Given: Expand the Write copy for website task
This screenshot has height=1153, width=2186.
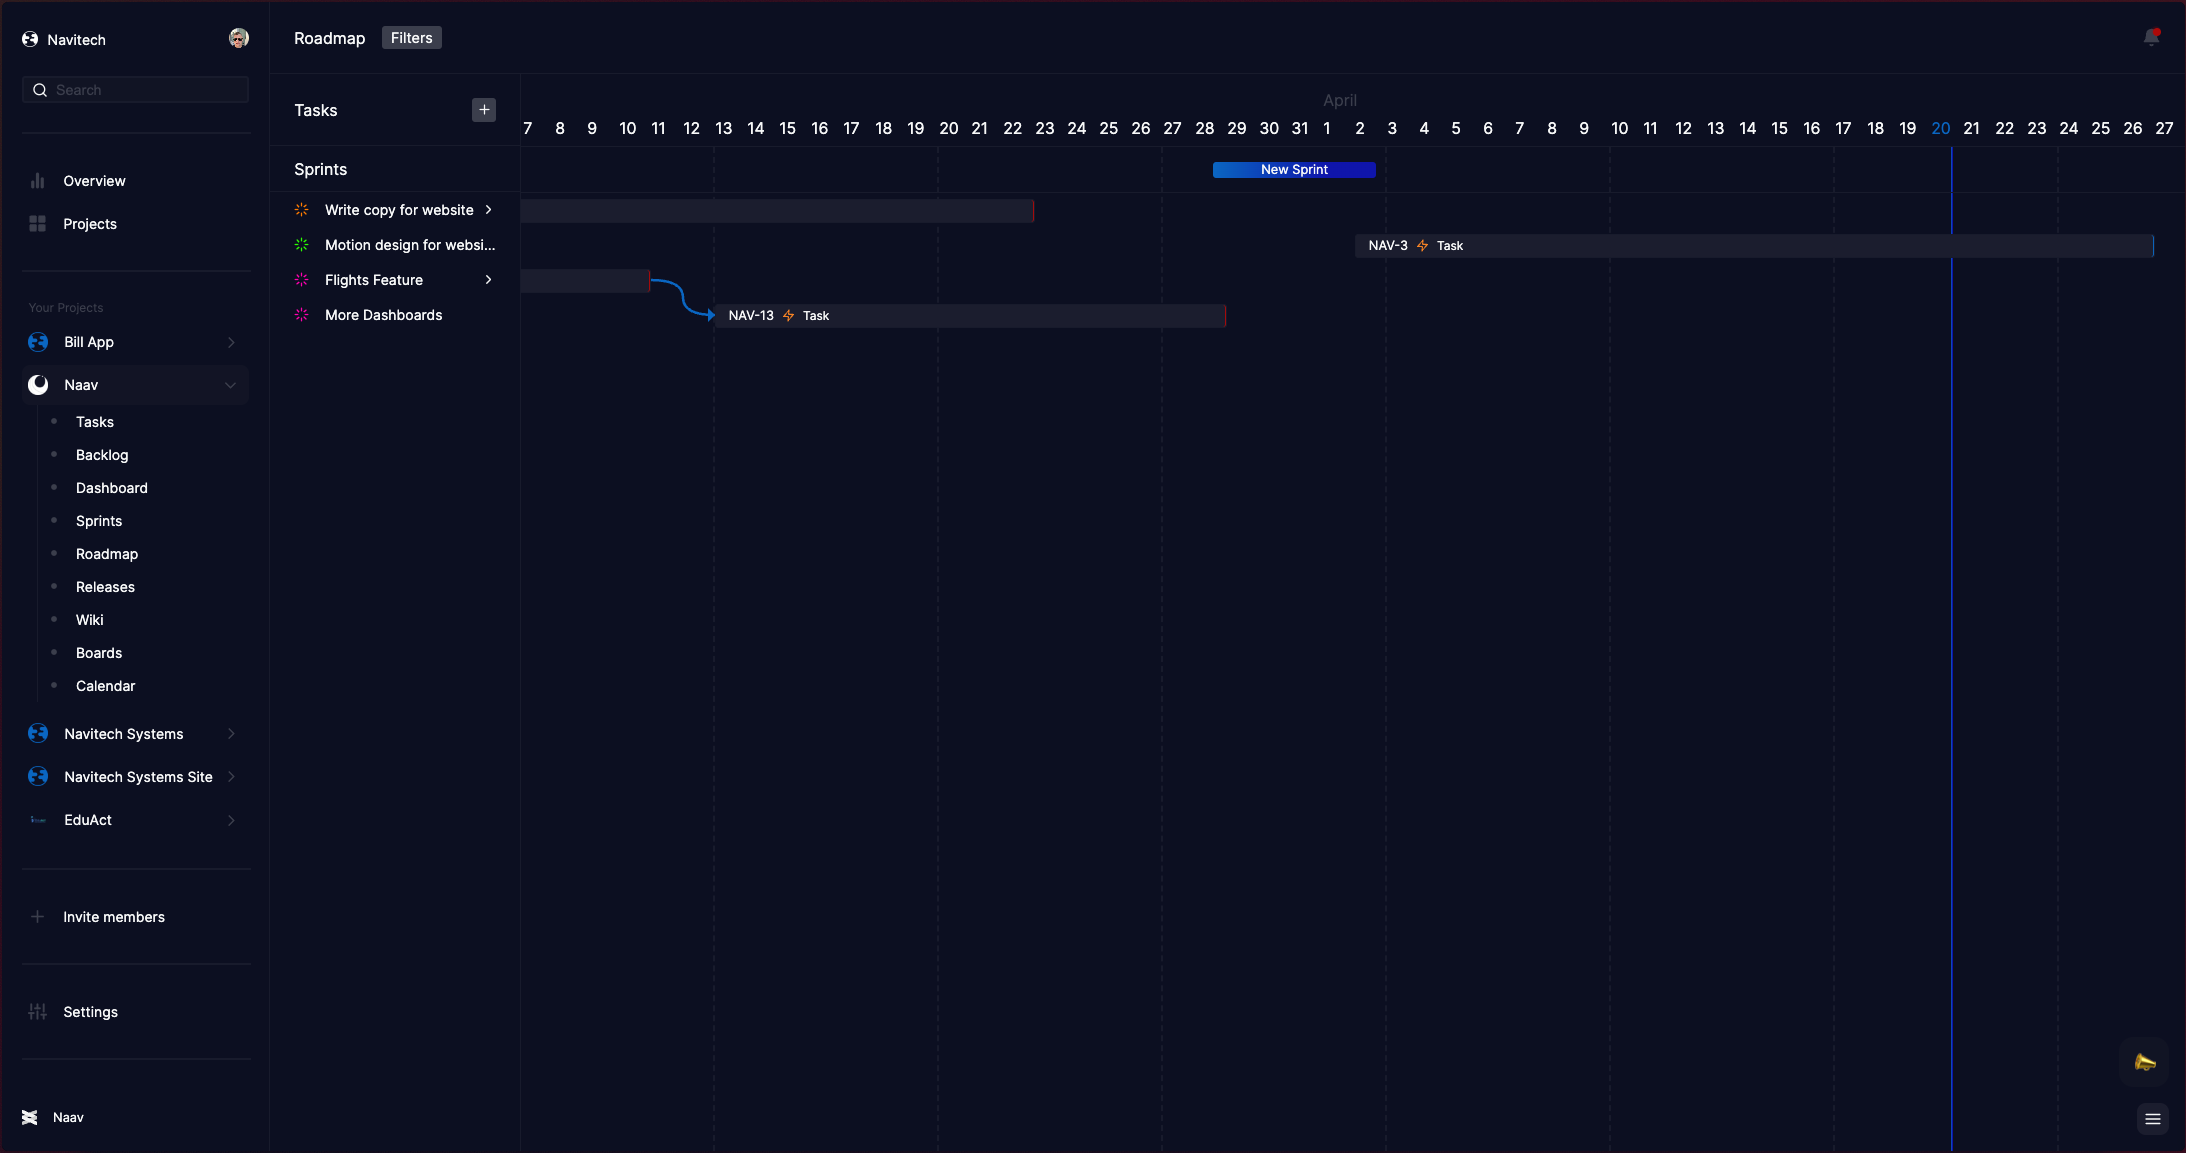Looking at the screenshot, I should pos(488,210).
